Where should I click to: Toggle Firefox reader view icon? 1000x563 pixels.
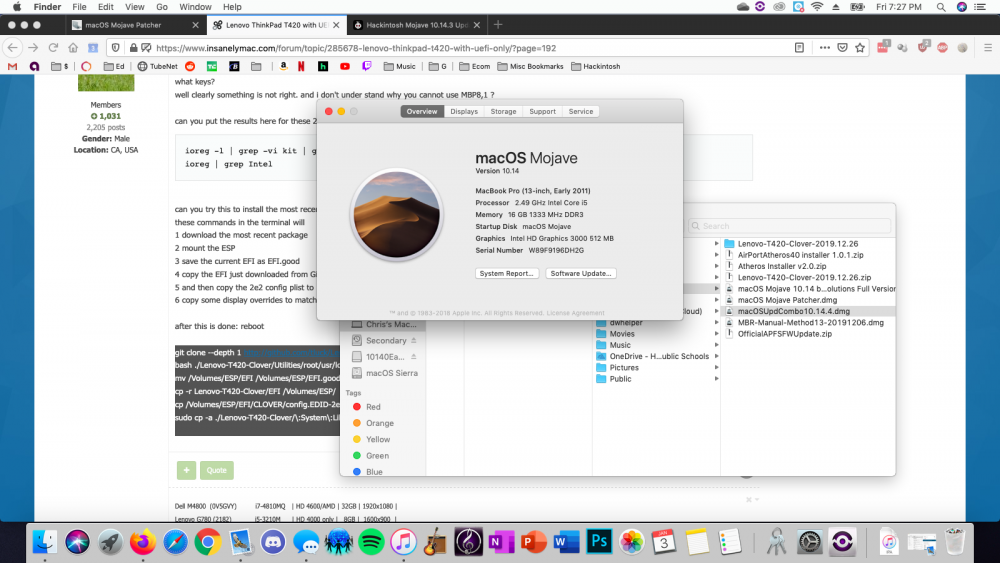click(799, 48)
